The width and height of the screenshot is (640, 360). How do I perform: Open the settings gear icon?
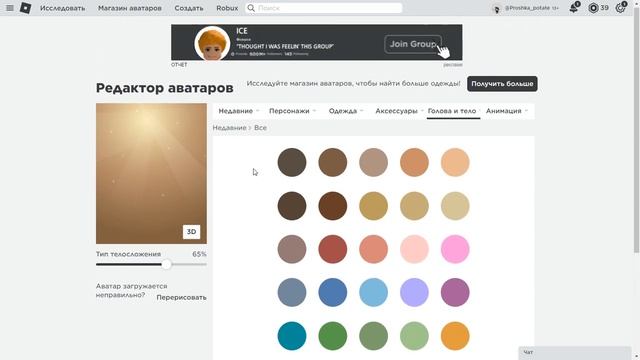(x=620, y=7)
